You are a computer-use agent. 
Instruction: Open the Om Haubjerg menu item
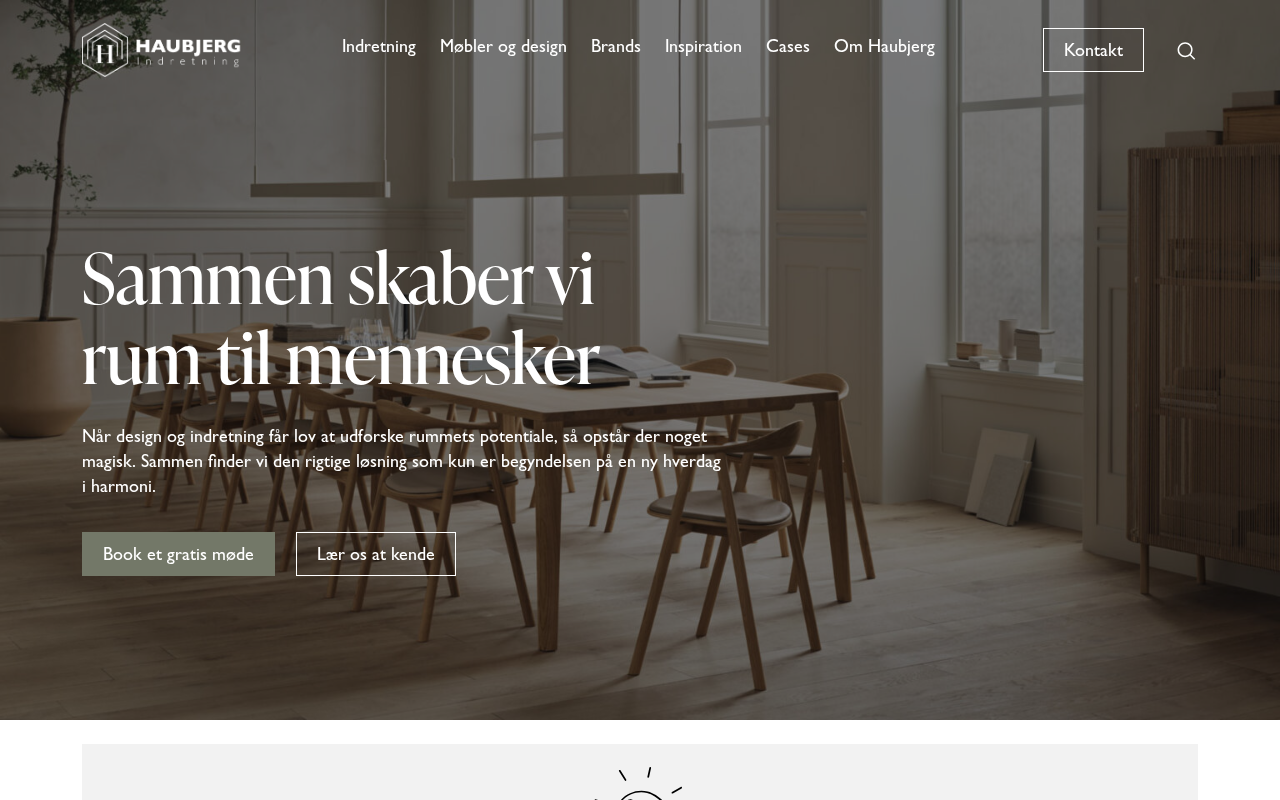coord(884,46)
